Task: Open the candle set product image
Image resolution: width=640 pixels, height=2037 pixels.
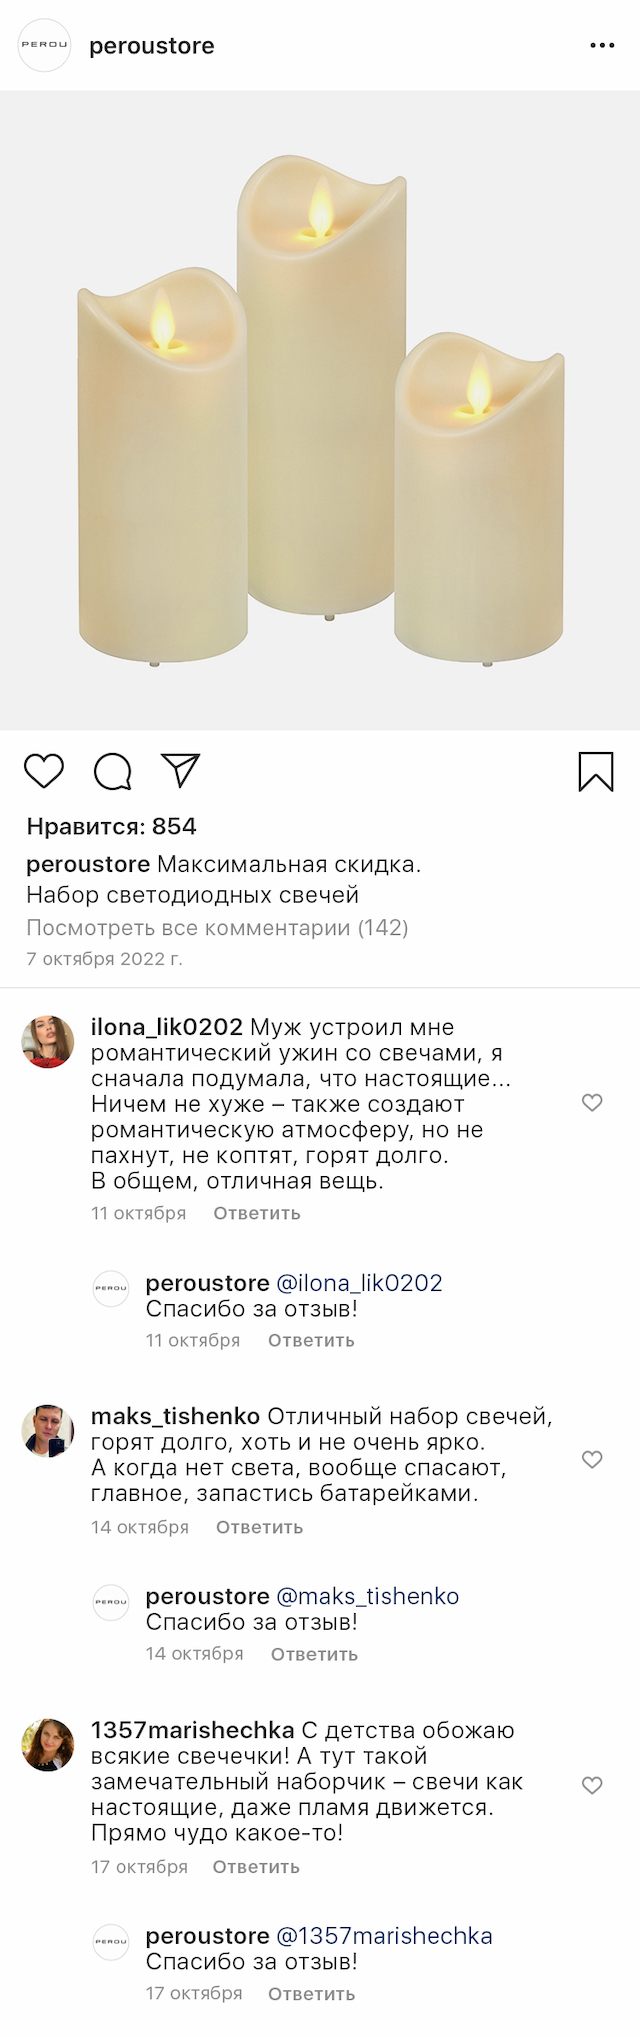Action: click(x=320, y=410)
